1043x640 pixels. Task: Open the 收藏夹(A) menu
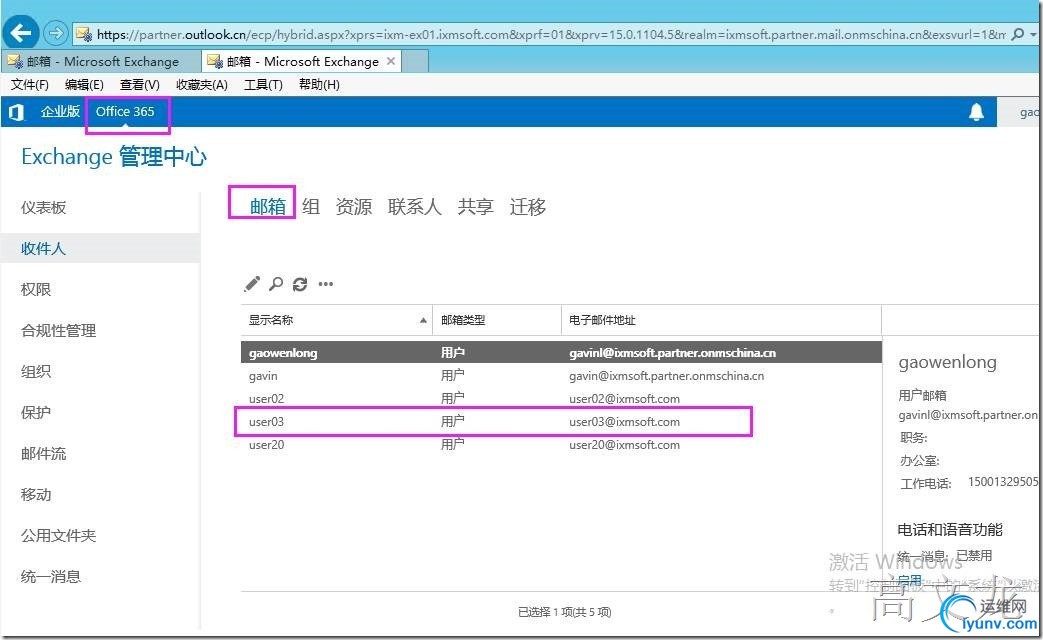pyautogui.click(x=202, y=84)
